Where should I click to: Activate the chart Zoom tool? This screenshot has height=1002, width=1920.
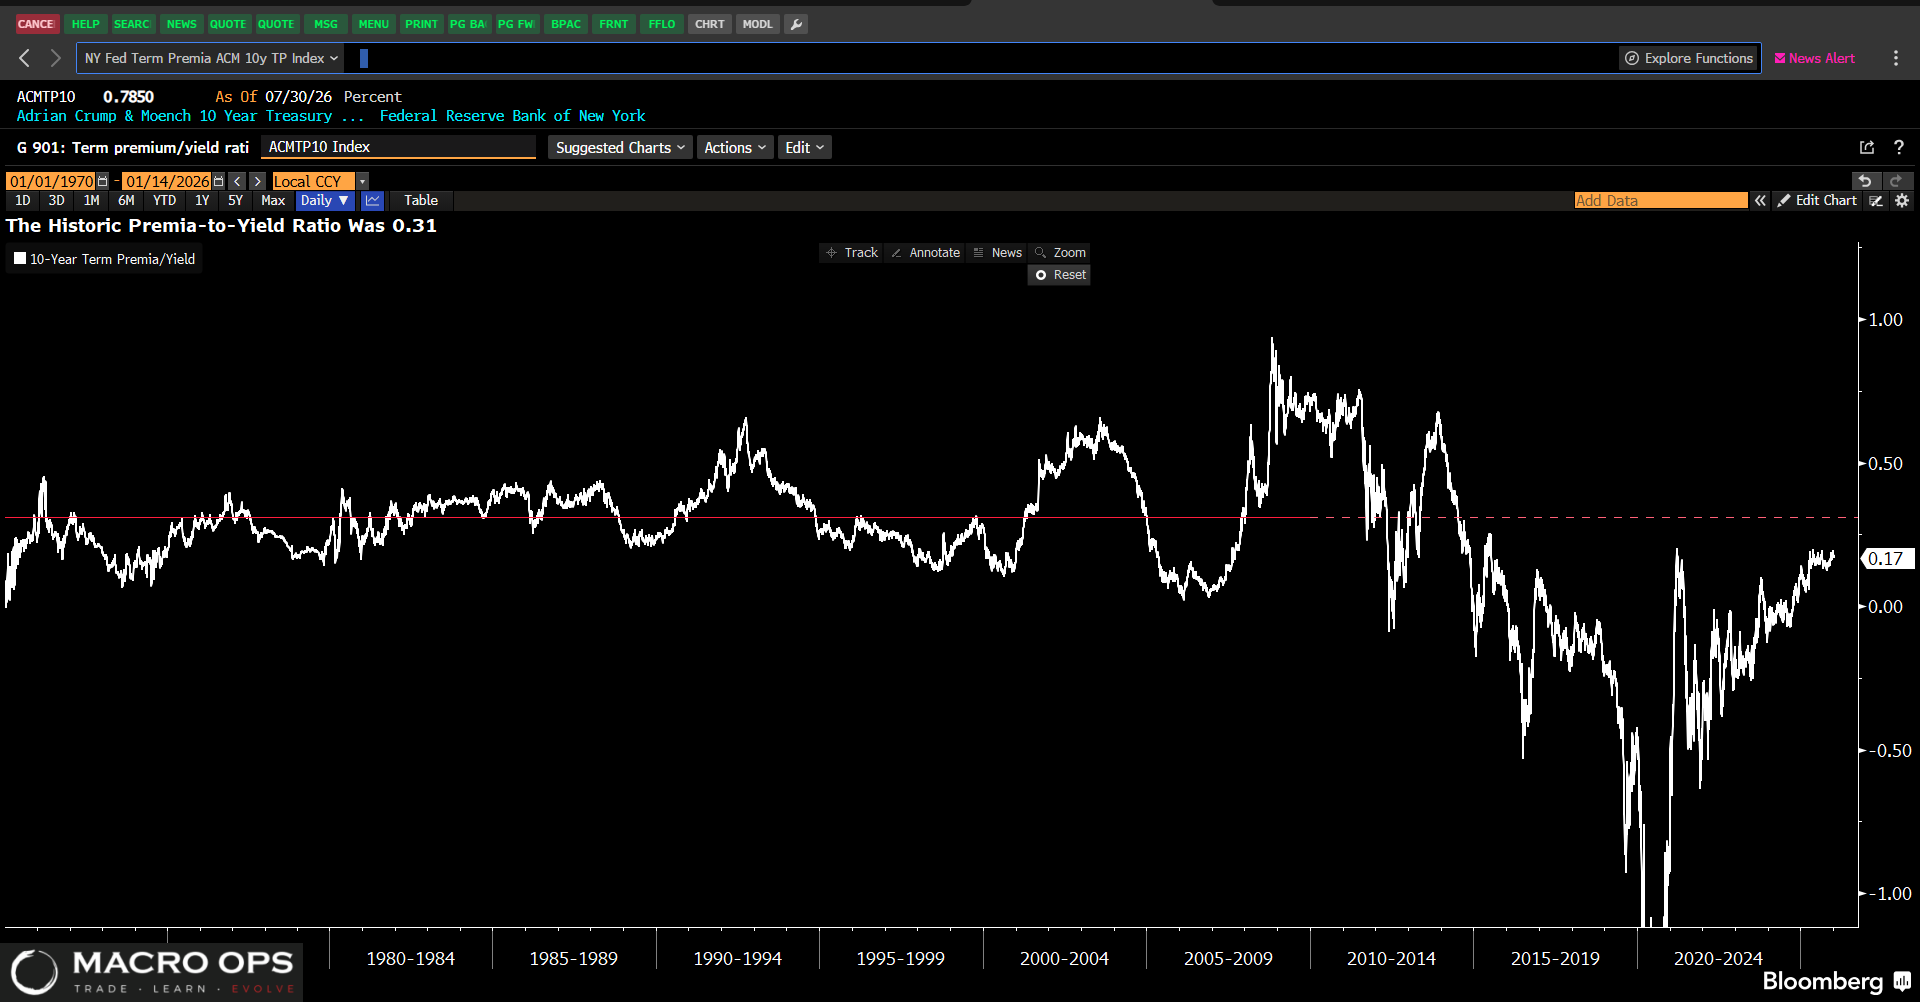(x=1060, y=253)
